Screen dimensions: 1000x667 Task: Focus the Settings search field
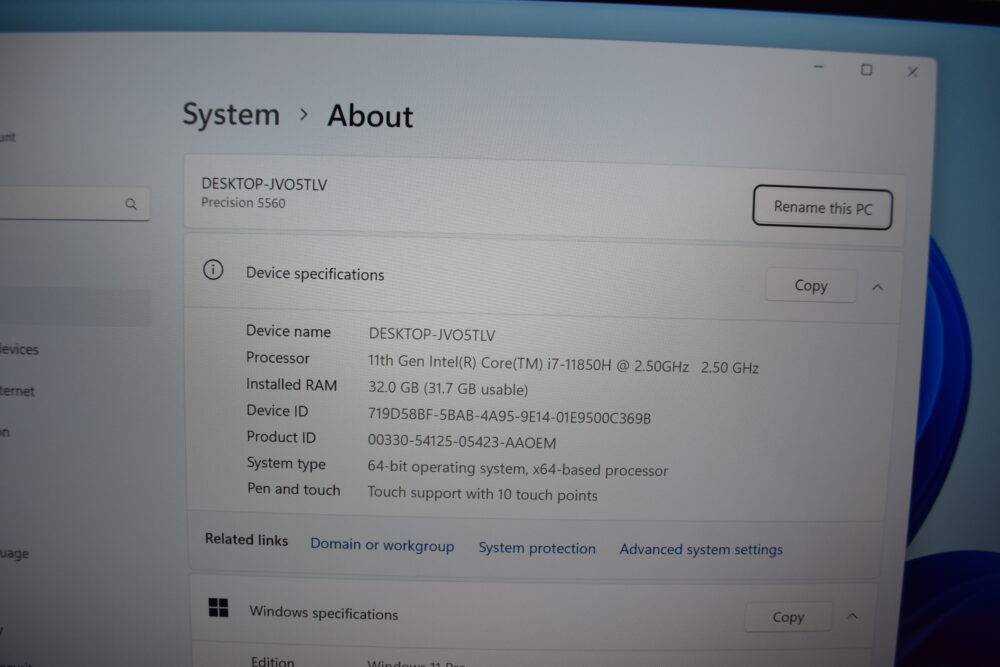click(73, 203)
